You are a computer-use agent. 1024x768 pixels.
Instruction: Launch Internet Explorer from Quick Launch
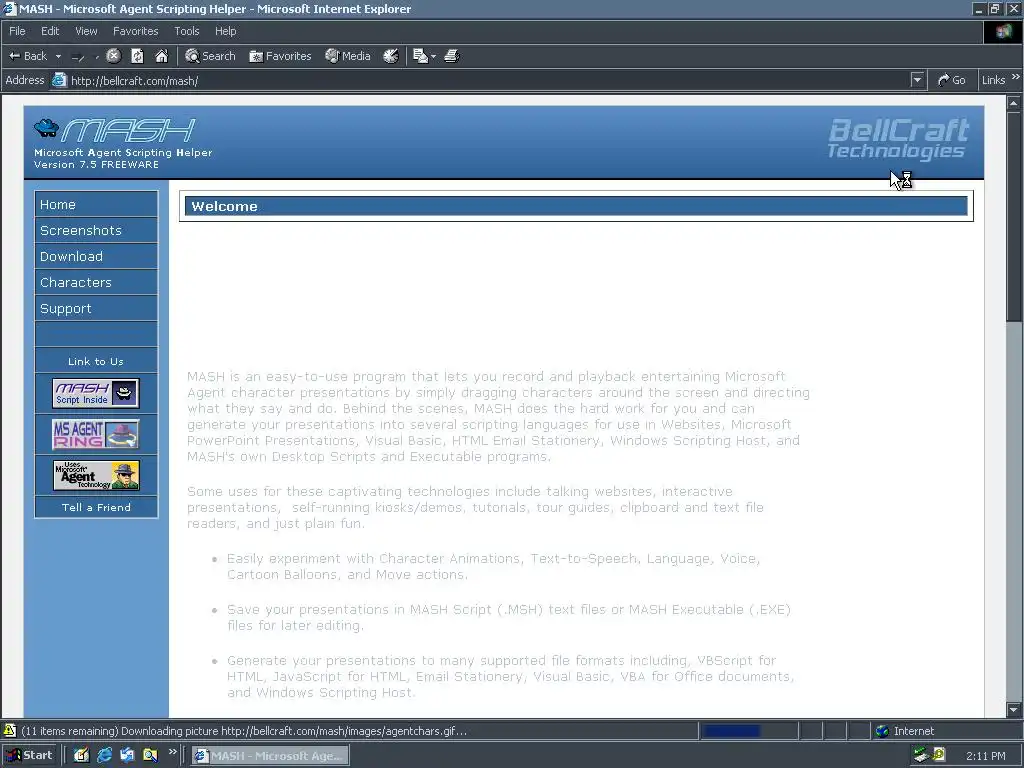(x=104, y=756)
